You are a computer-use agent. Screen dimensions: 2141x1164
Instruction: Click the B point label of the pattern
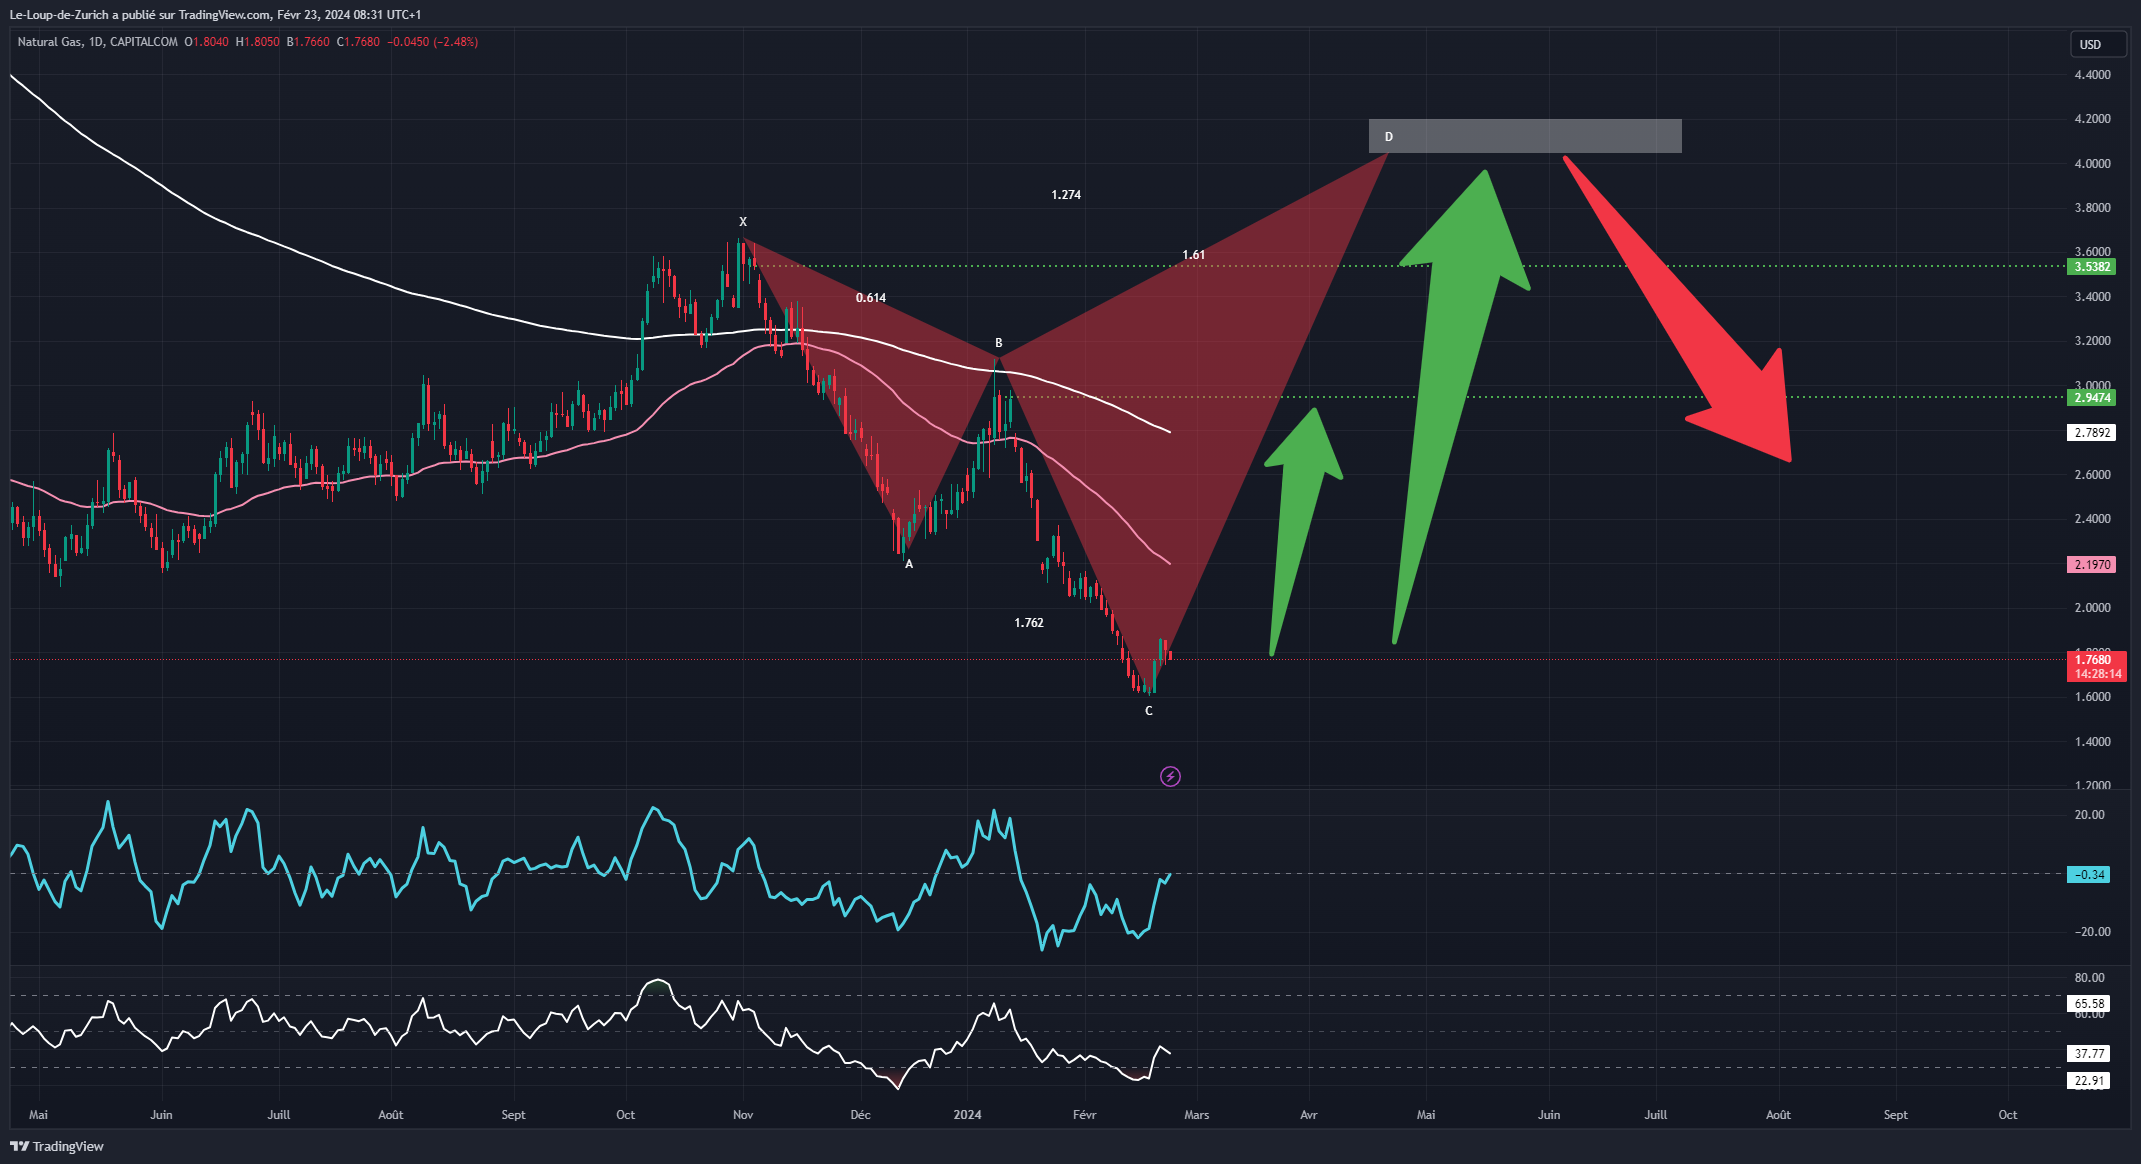coord(998,343)
